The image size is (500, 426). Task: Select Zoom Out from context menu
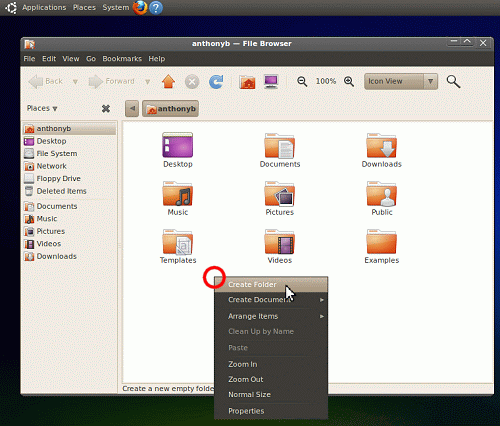[271, 379]
